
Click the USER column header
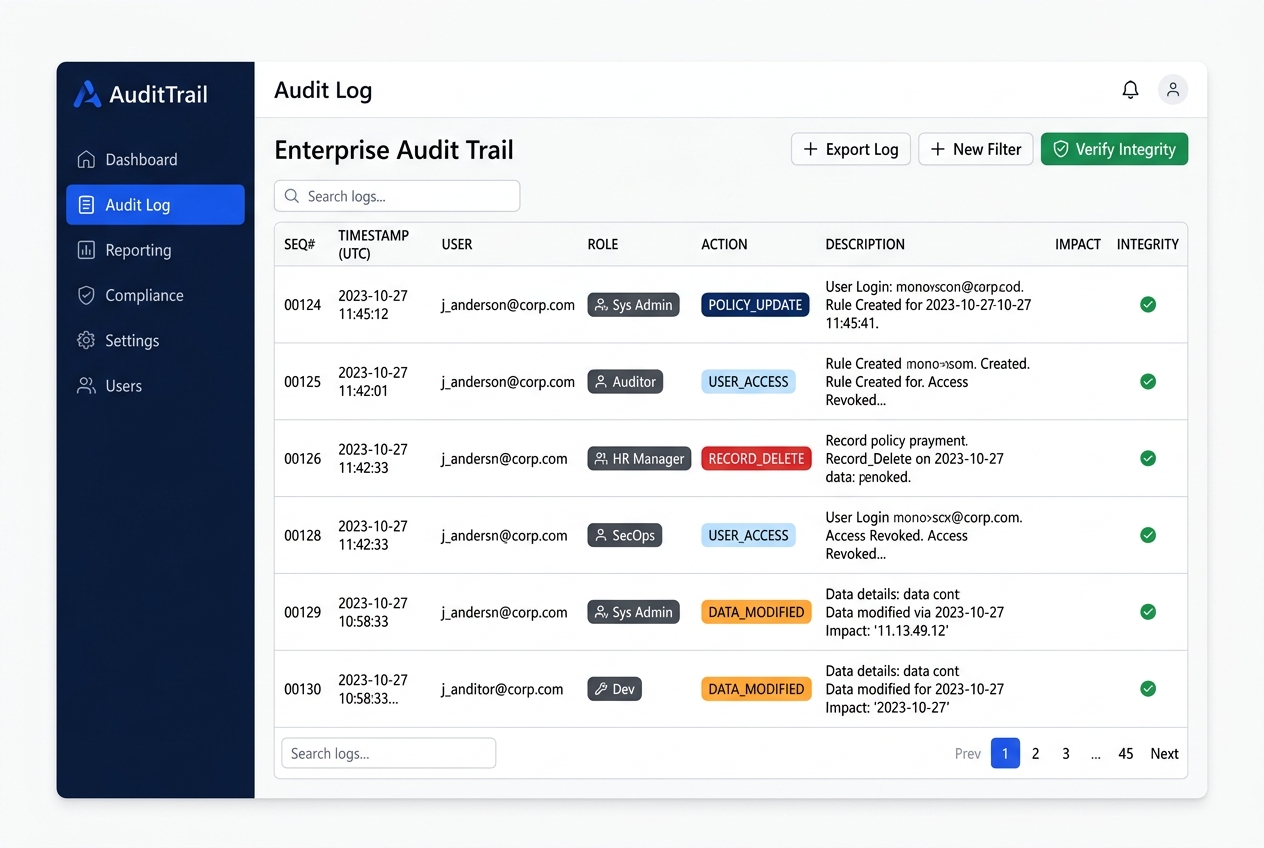(457, 244)
